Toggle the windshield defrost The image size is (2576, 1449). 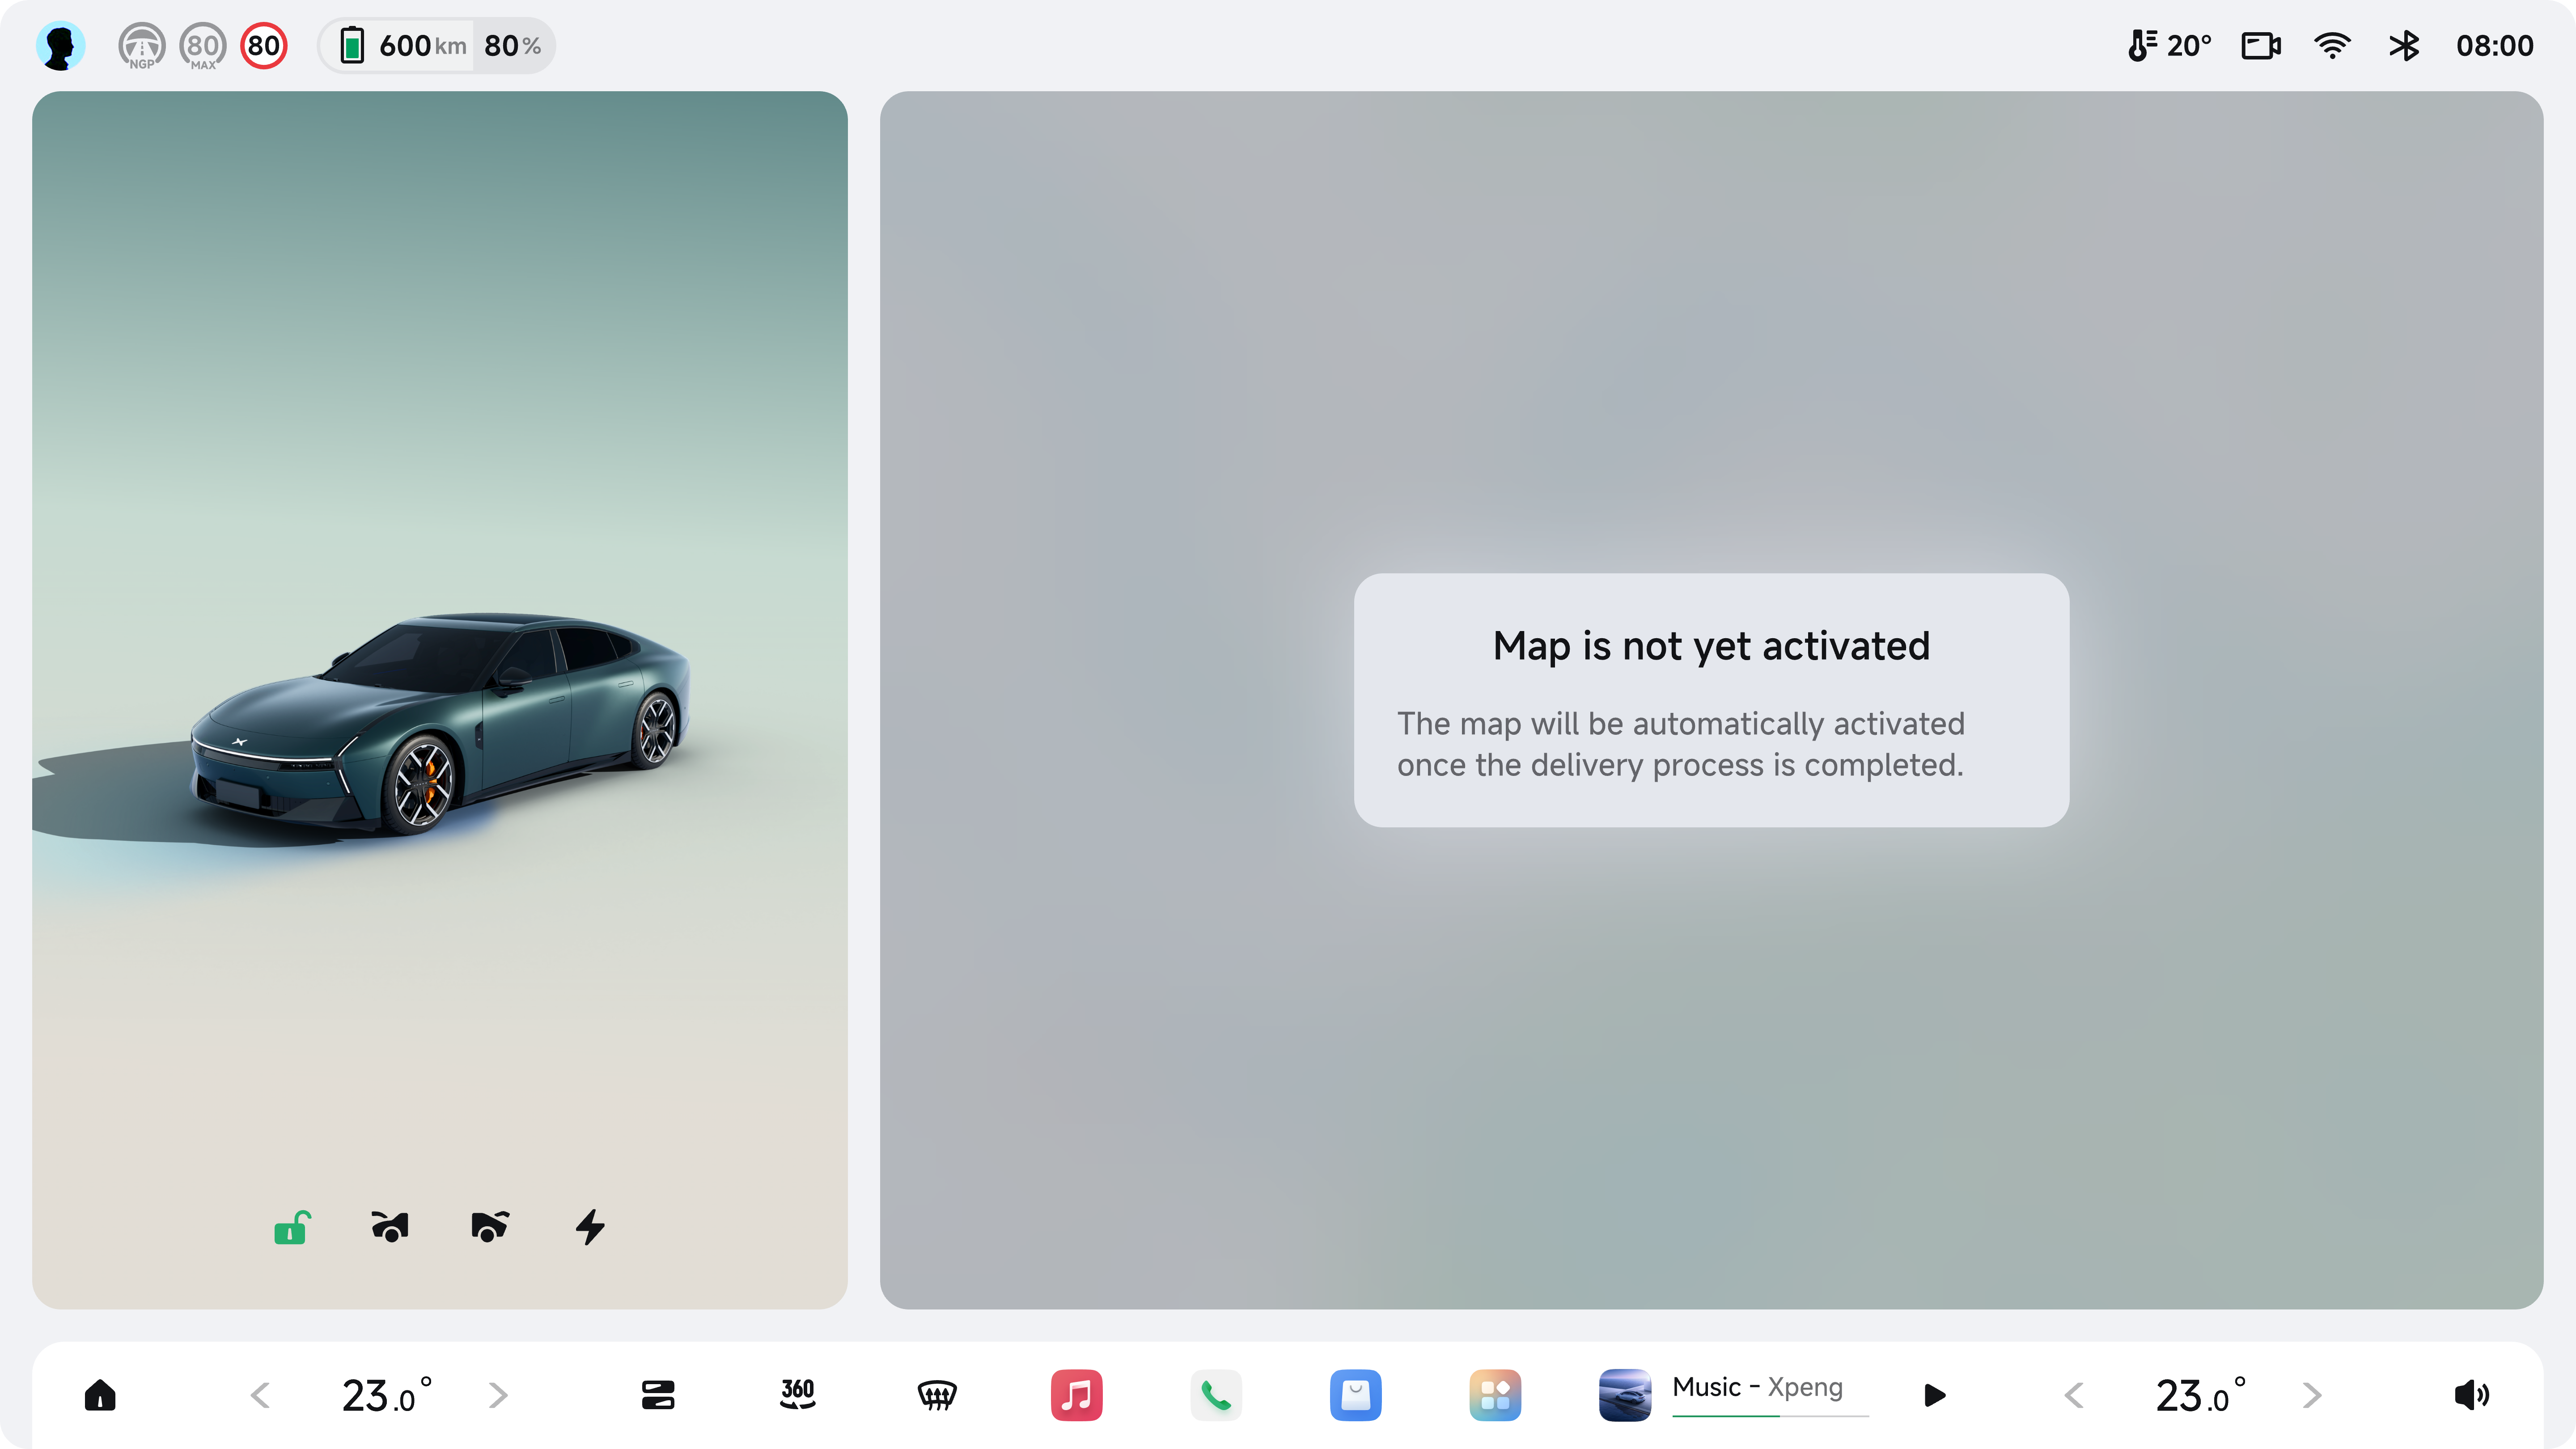tap(937, 1395)
